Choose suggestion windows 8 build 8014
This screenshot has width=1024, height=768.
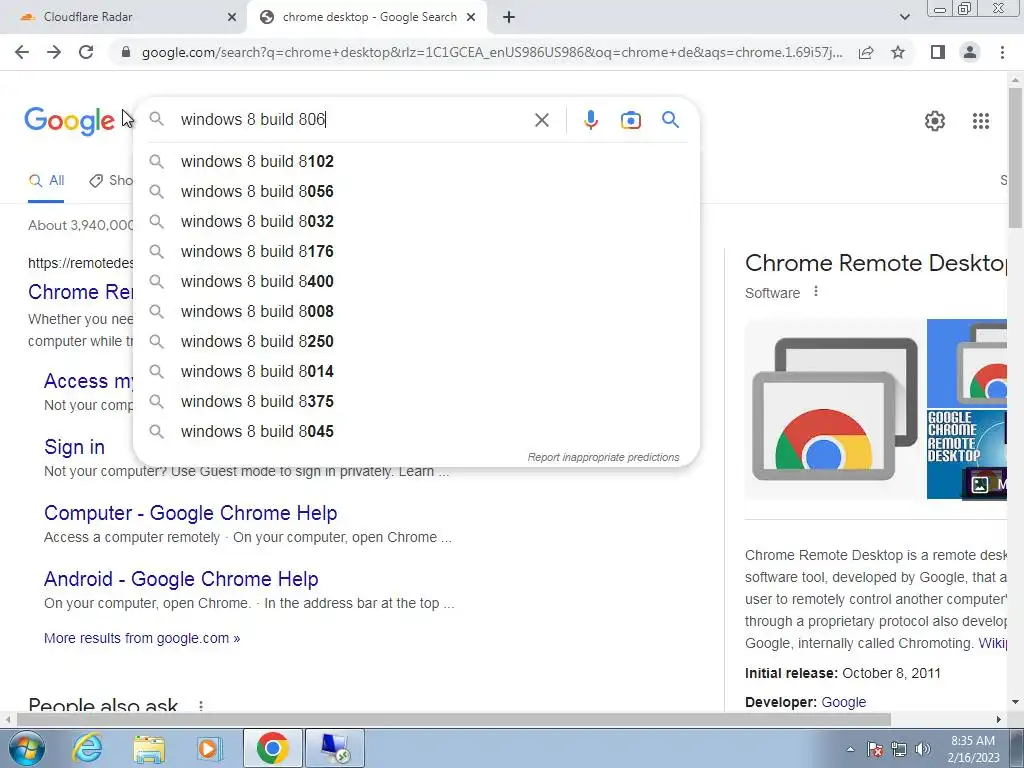point(416,372)
